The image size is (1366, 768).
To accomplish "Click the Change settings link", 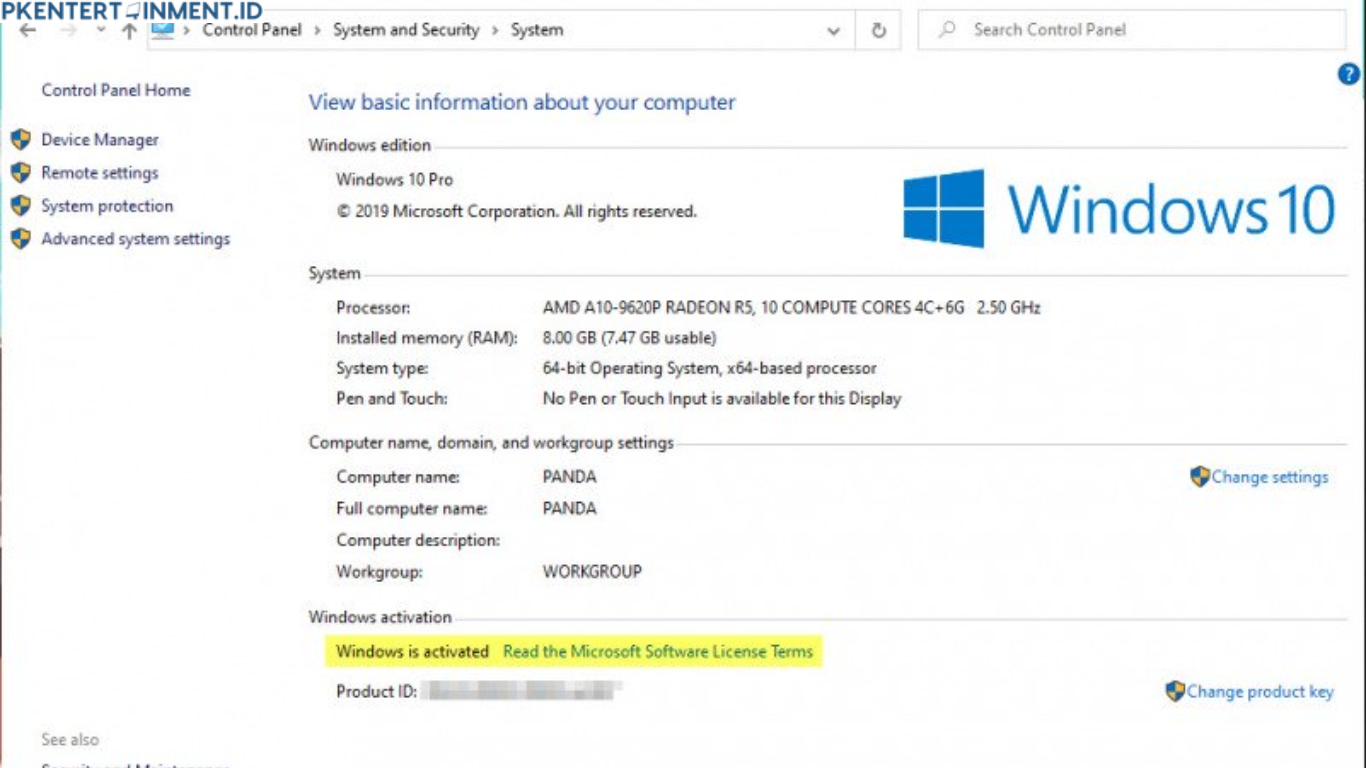I will tap(1270, 477).
